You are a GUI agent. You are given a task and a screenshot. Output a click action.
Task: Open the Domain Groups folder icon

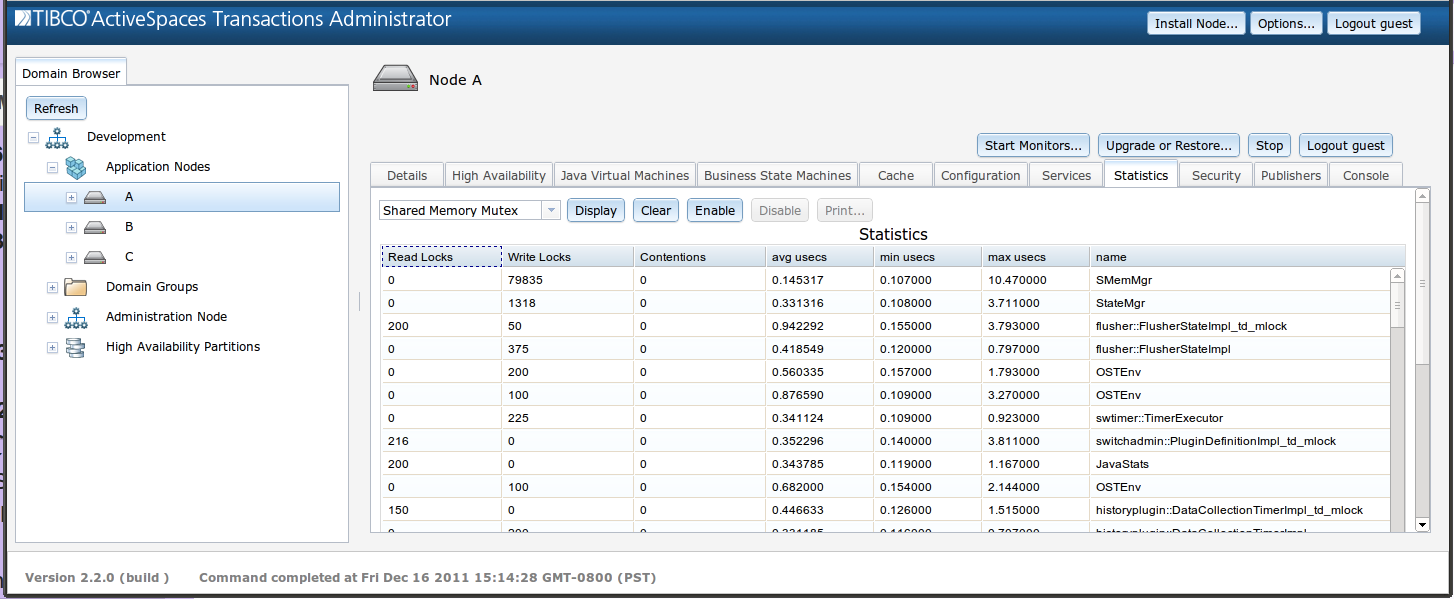click(76, 287)
